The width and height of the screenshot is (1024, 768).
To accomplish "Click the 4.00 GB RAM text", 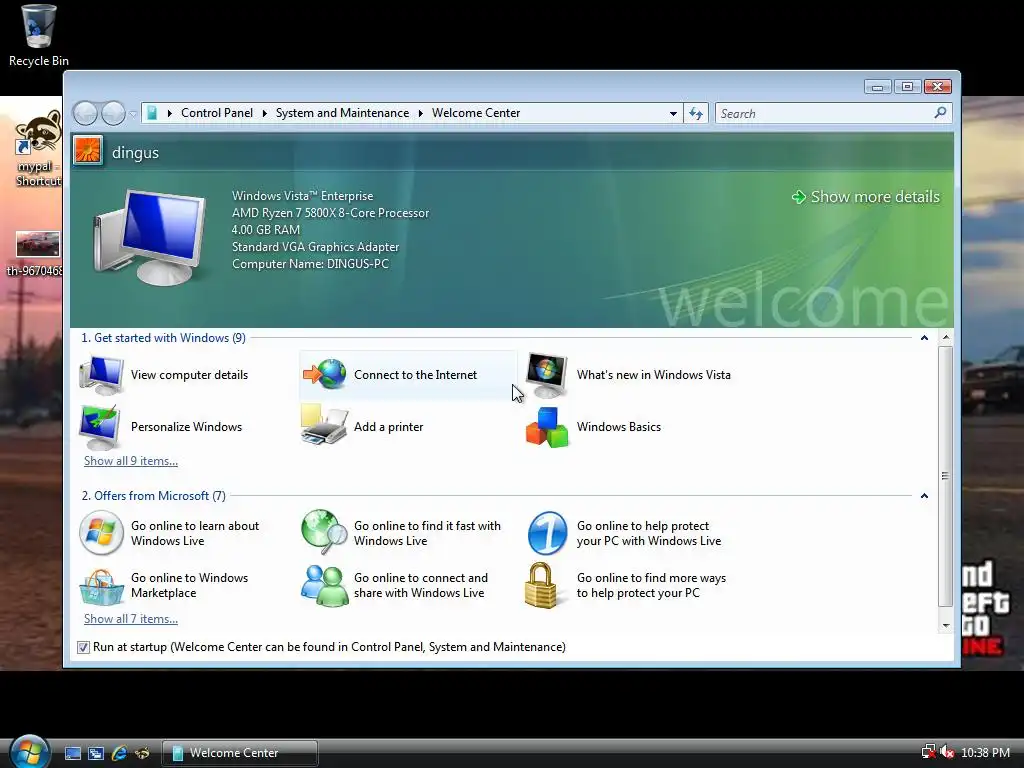I will pyautogui.click(x=266, y=230).
